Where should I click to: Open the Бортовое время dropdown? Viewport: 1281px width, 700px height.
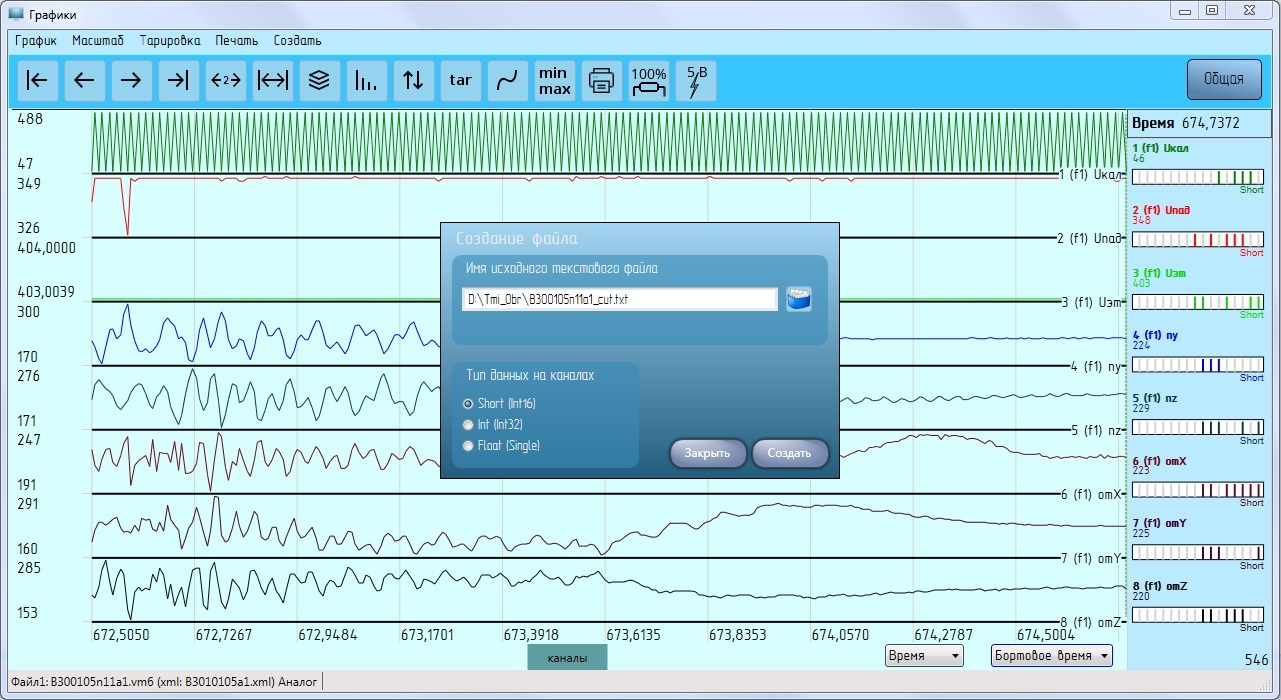pos(1052,656)
